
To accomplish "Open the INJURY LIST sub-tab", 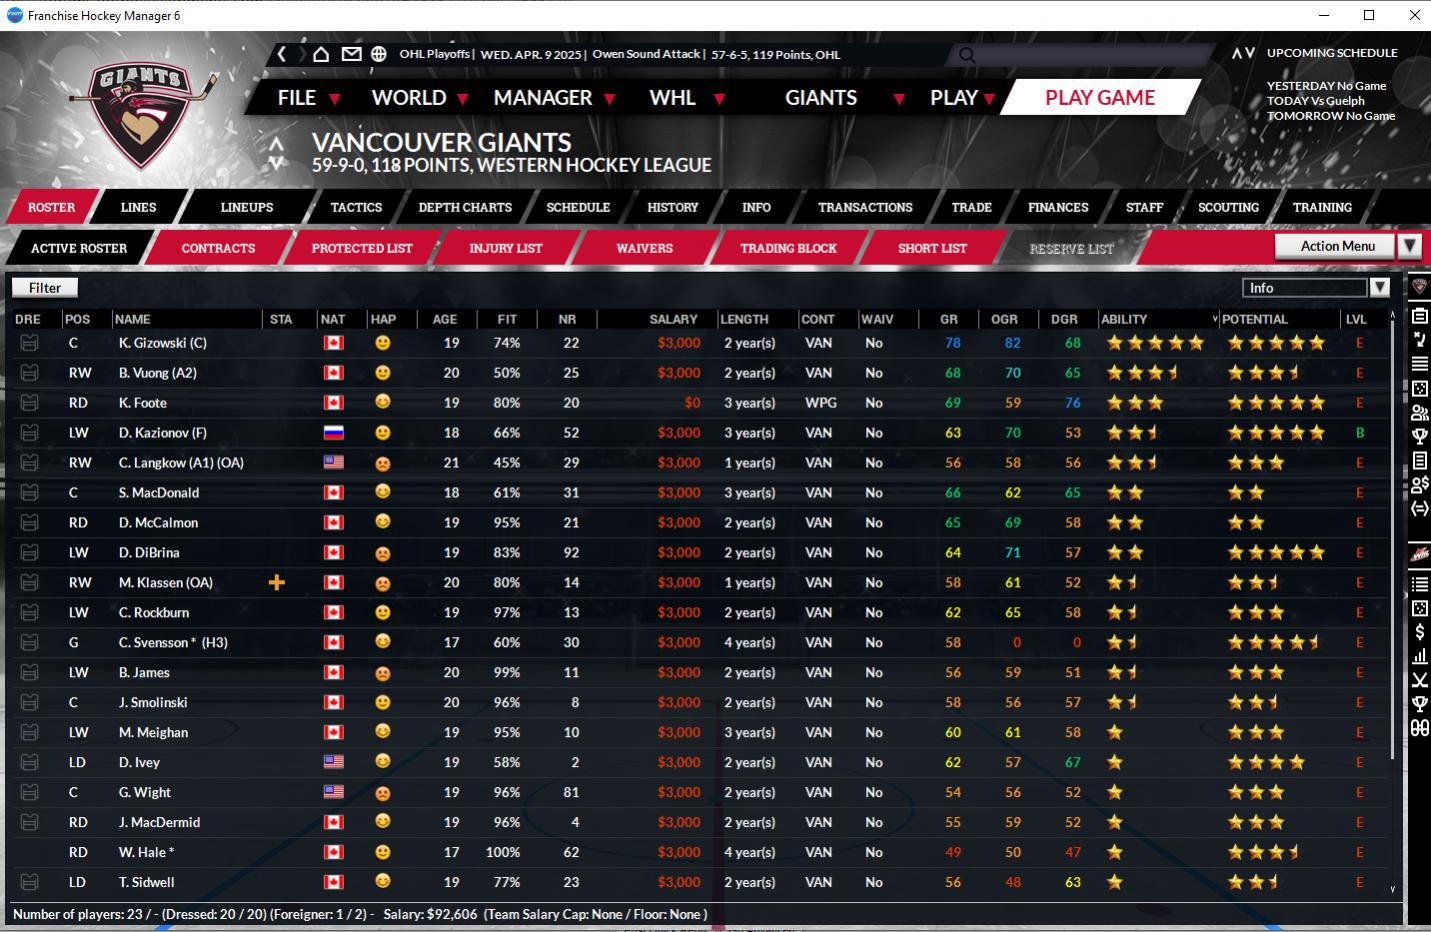I will click(x=506, y=248).
